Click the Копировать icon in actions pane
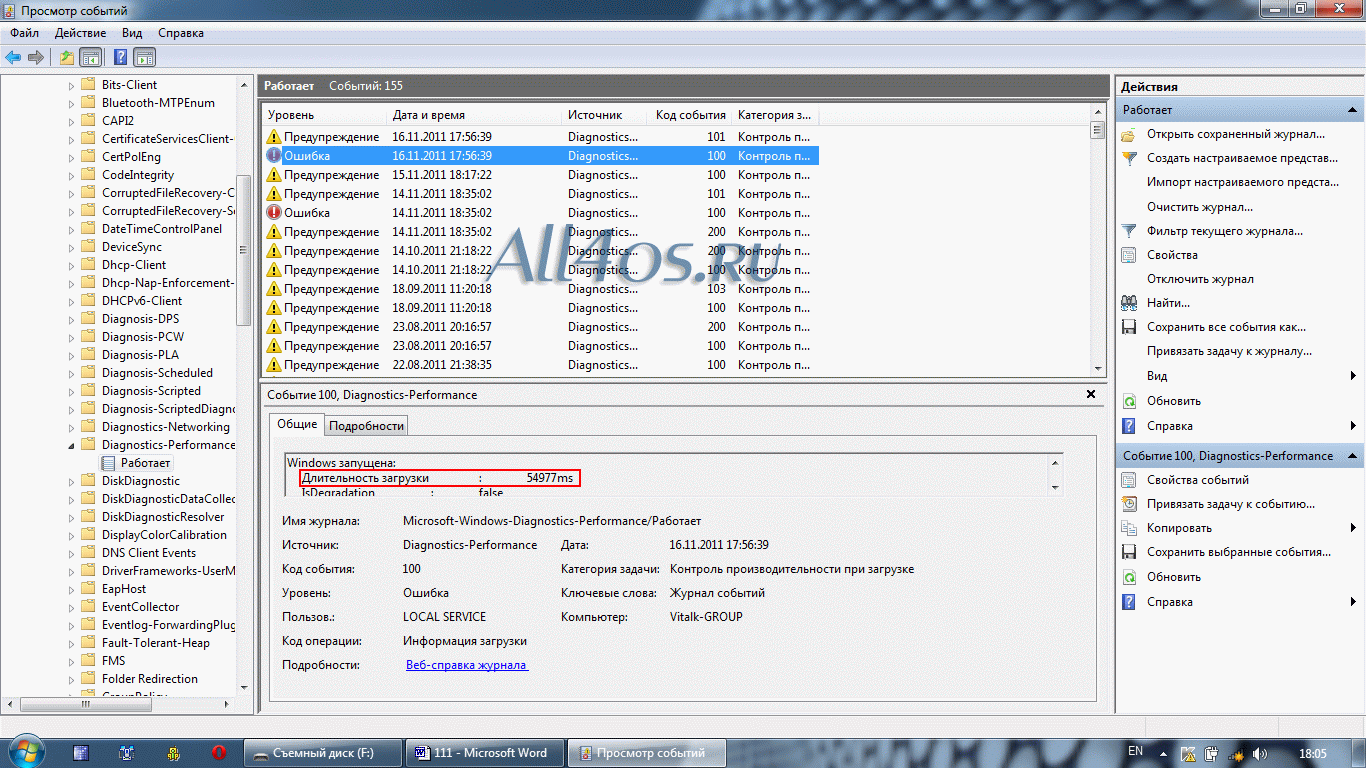This screenshot has width=1366, height=768. (x=1129, y=528)
